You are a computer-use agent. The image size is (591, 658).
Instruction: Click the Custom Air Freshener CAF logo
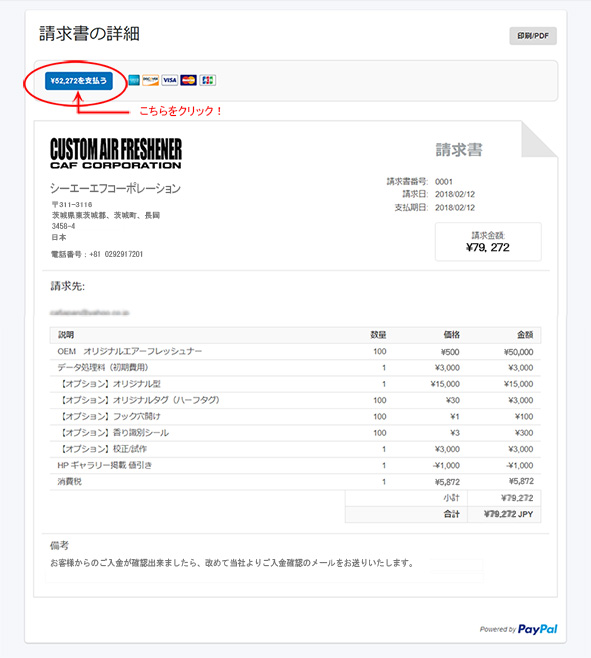pos(116,153)
